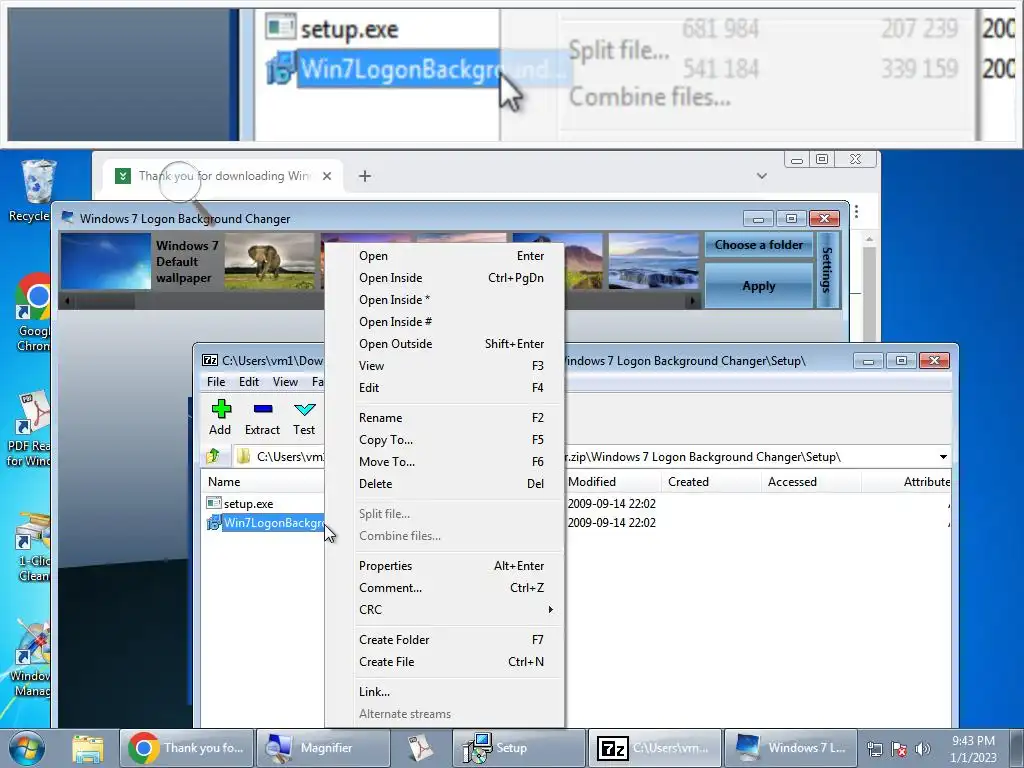Click the network tray icon

coord(874,749)
